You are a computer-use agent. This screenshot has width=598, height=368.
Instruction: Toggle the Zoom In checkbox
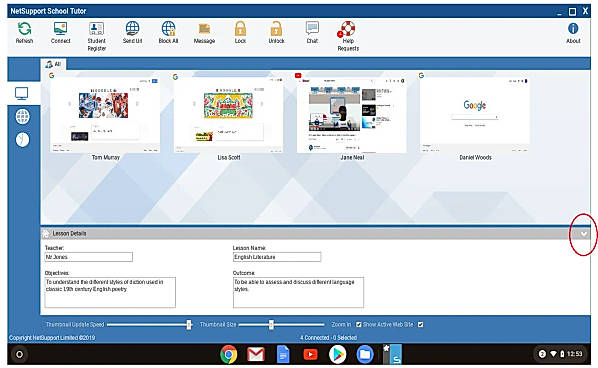pyautogui.click(x=358, y=325)
